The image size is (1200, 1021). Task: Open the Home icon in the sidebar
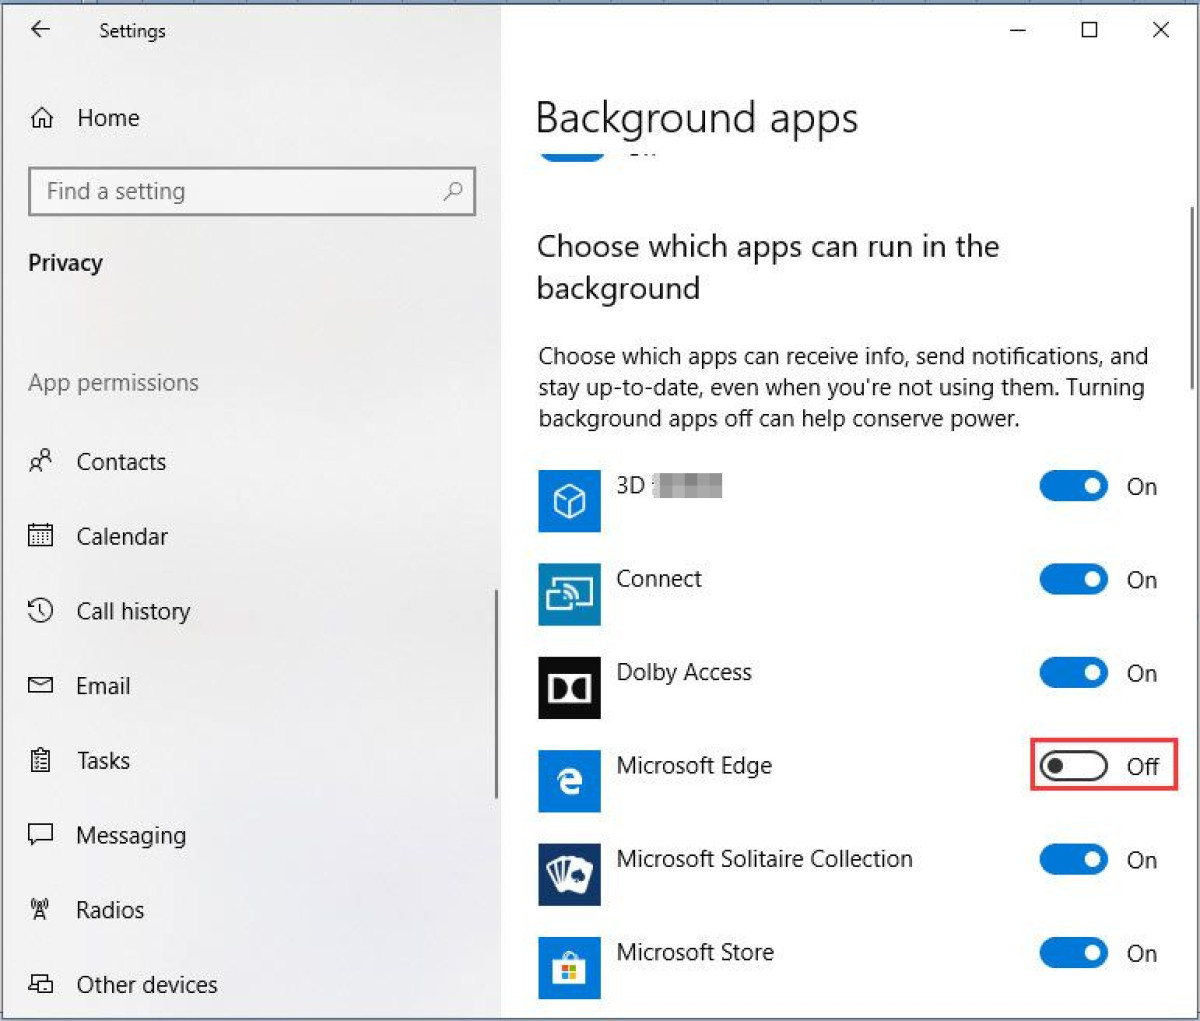42,118
